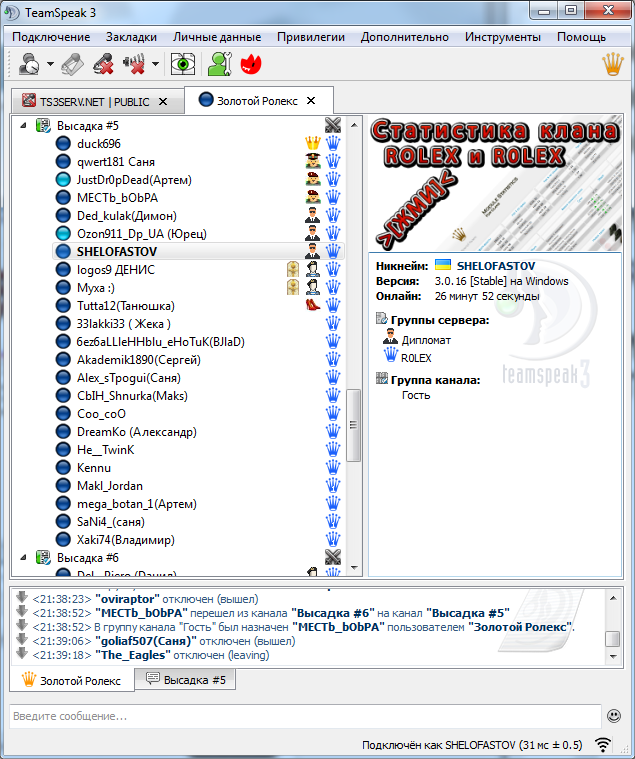Click blue ROLEX crown of SHELOFASTOV row
Viewport: 635px width, 759px height.
click(333, 251)
